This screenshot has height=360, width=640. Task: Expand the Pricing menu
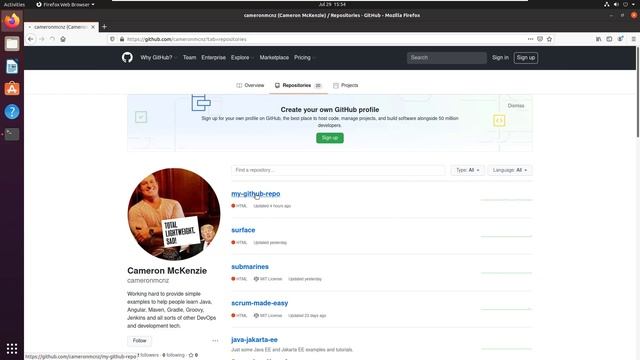coord(304,58)
